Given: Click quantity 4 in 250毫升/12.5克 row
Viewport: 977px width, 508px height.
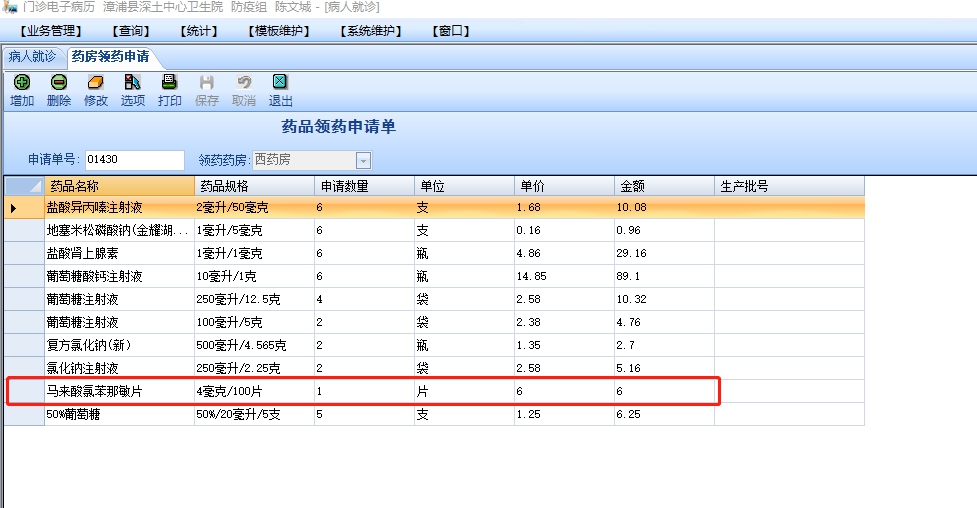Looking at the screenshot, I should (365, 299).
